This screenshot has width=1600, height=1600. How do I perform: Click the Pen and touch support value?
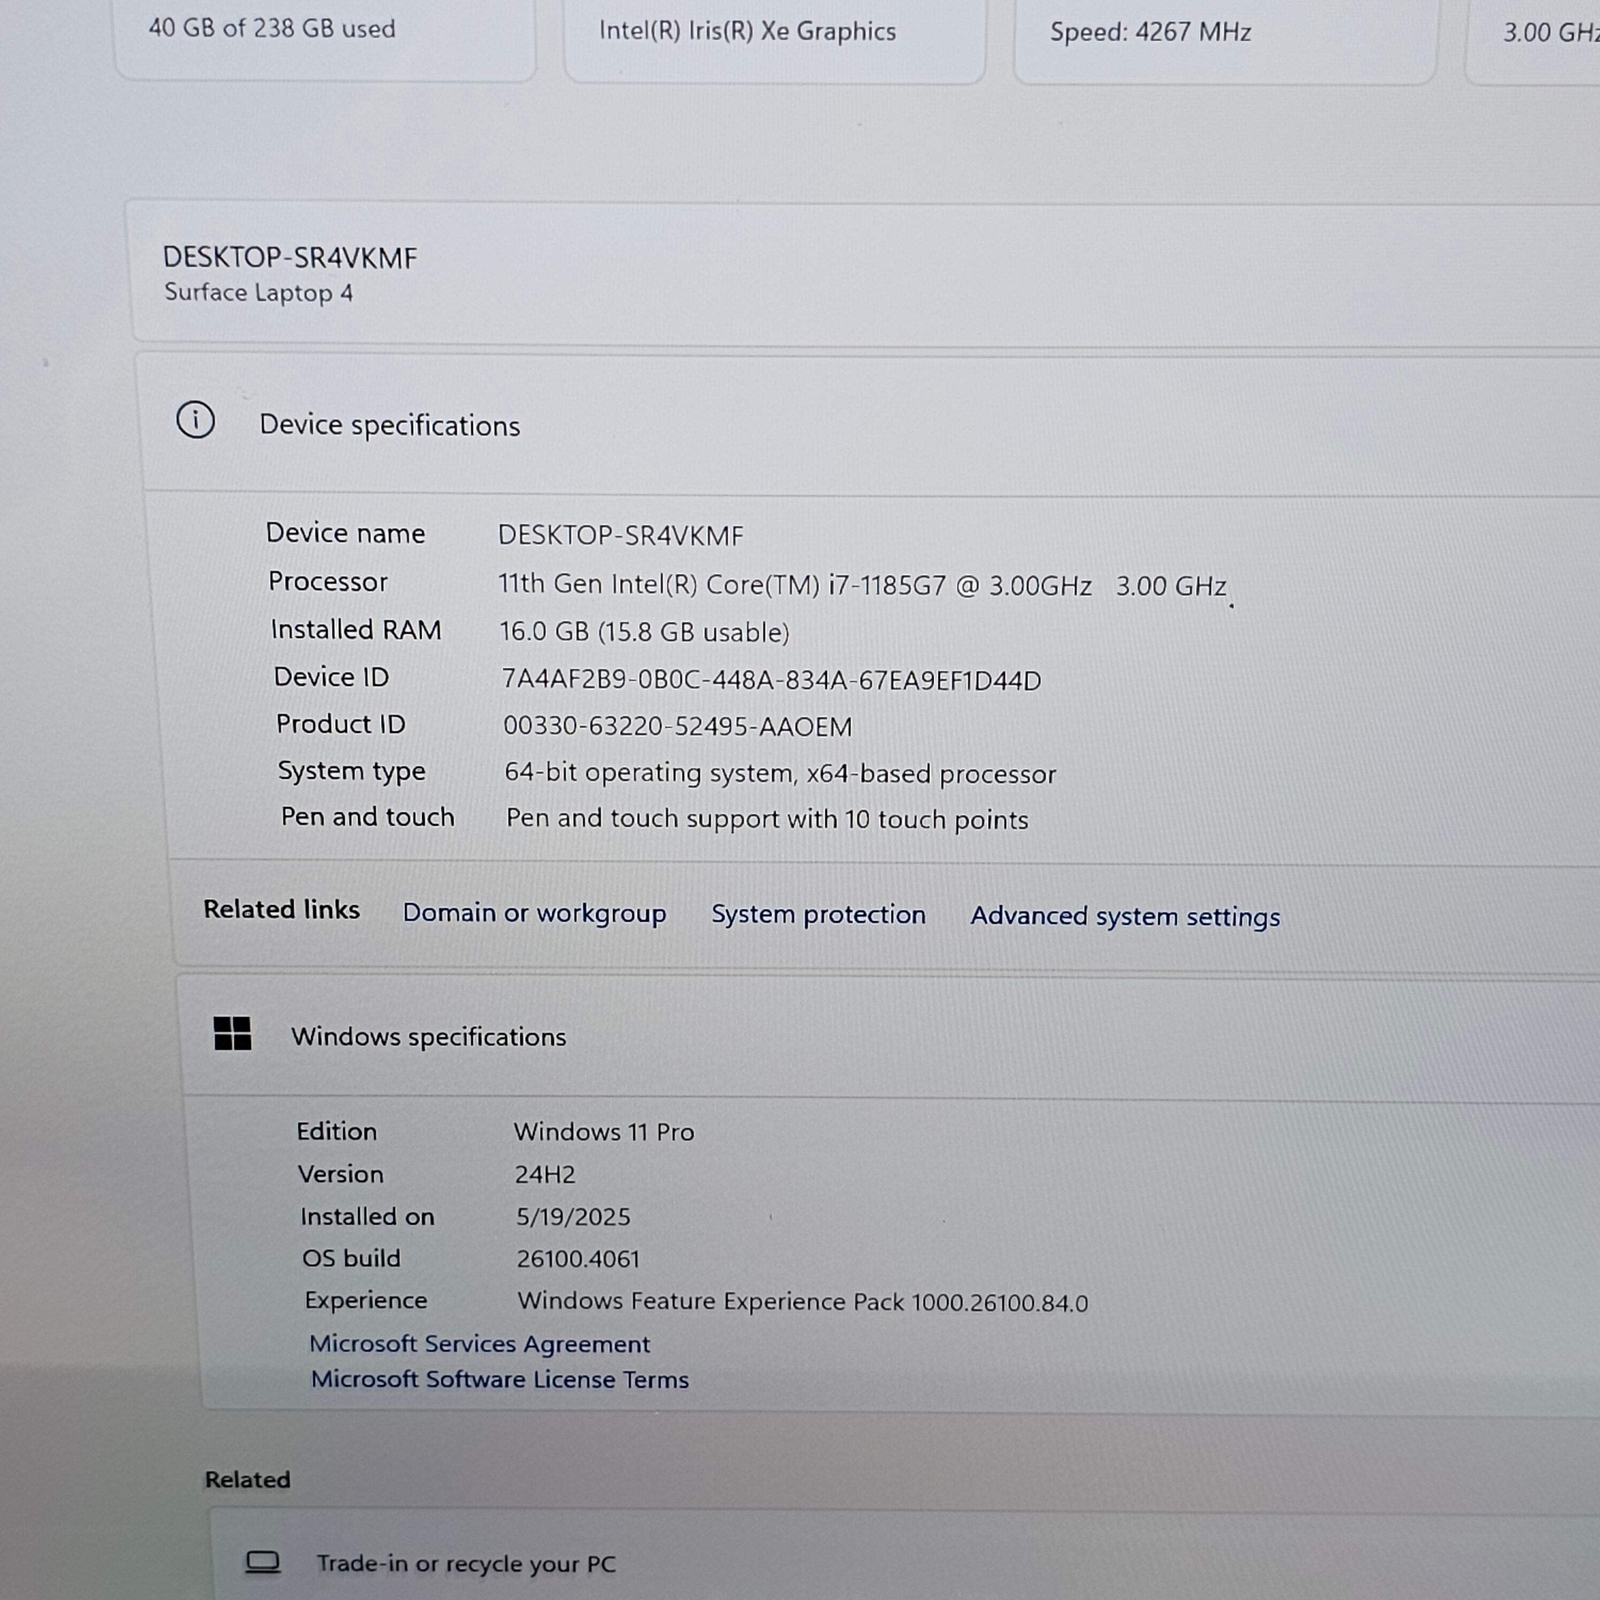point(767,820)
